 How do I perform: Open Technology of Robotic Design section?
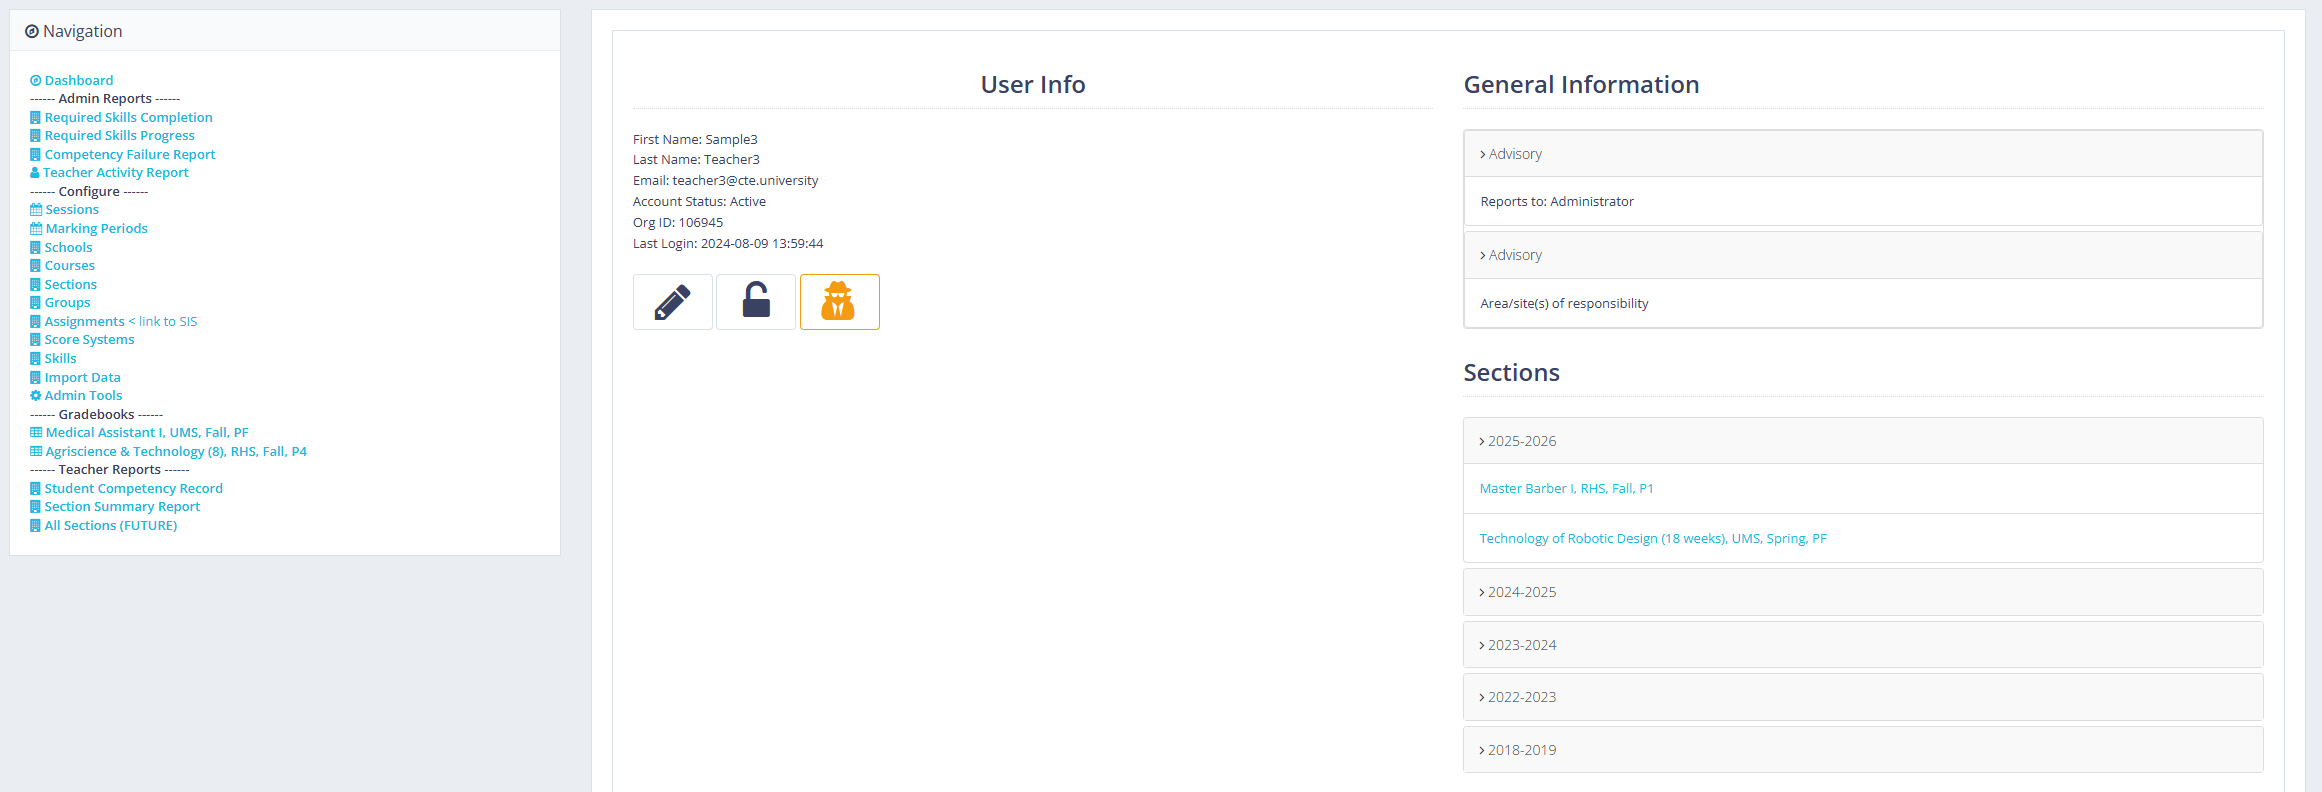[x=1652, y=539]
